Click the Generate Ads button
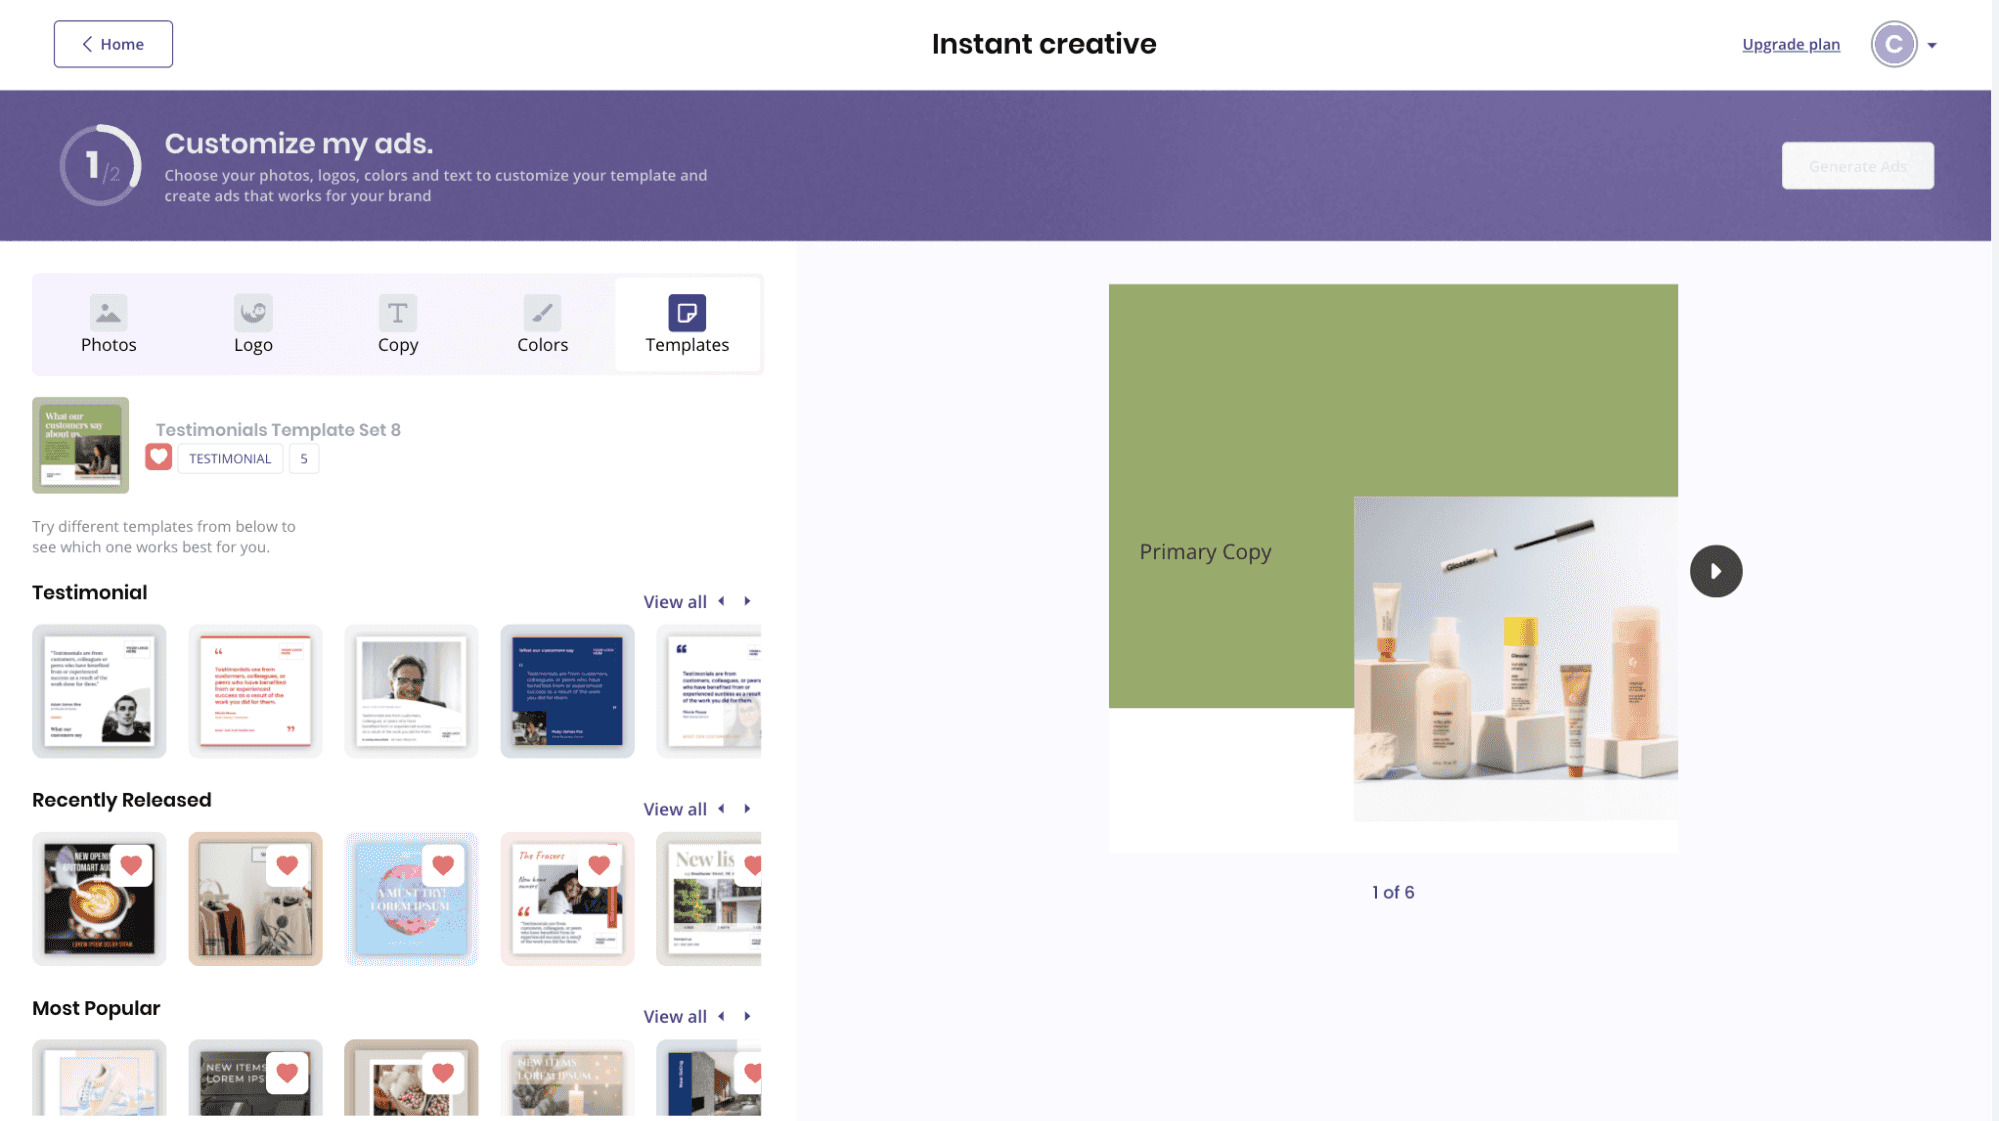Screen dimensions: 1999x1121 1858,165
